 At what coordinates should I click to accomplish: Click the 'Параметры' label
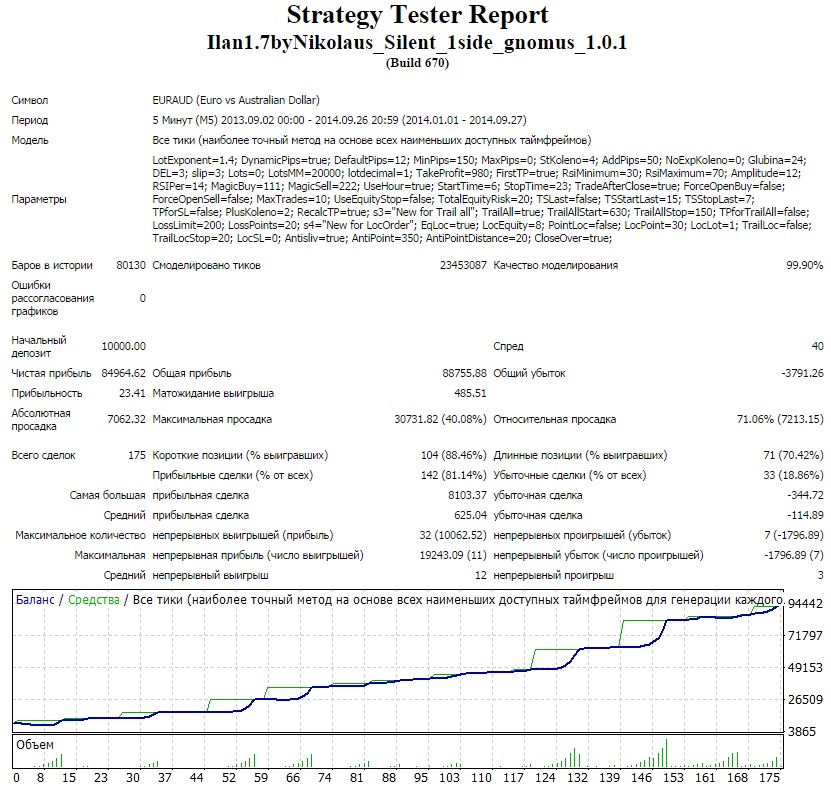[39, 199]
